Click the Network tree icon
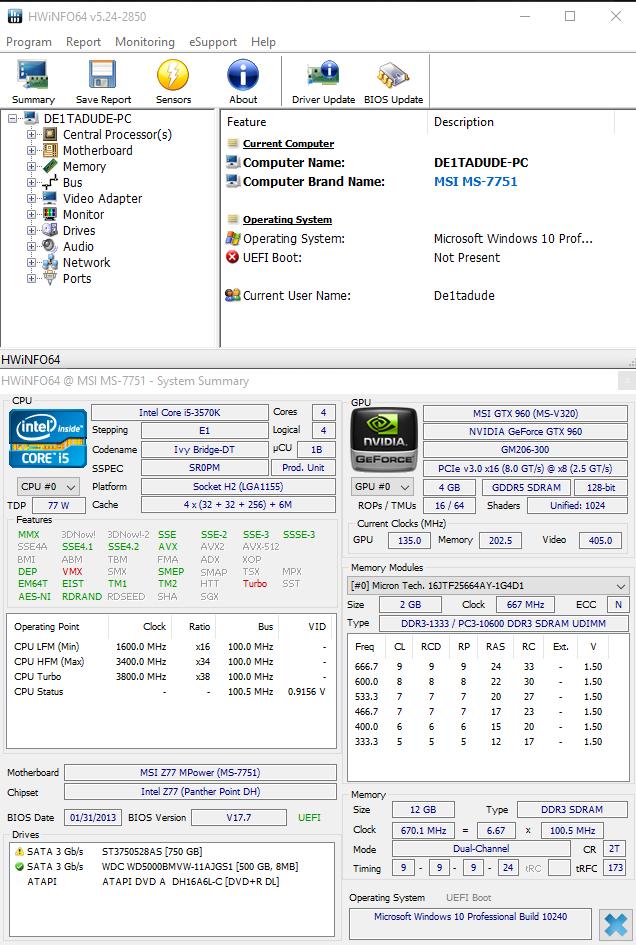Screen dimensions: 636x945 [x=51, y=262]
